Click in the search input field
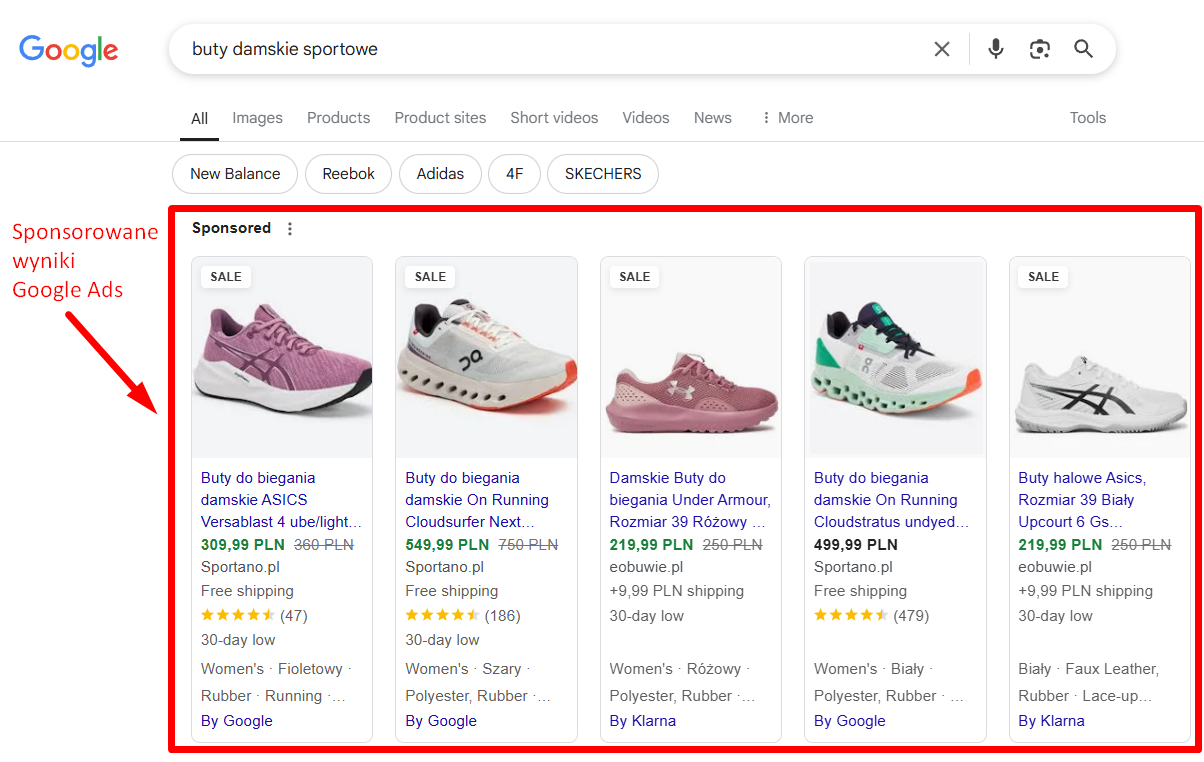Viewport: 1204px width, 762px height. point(550,49)
